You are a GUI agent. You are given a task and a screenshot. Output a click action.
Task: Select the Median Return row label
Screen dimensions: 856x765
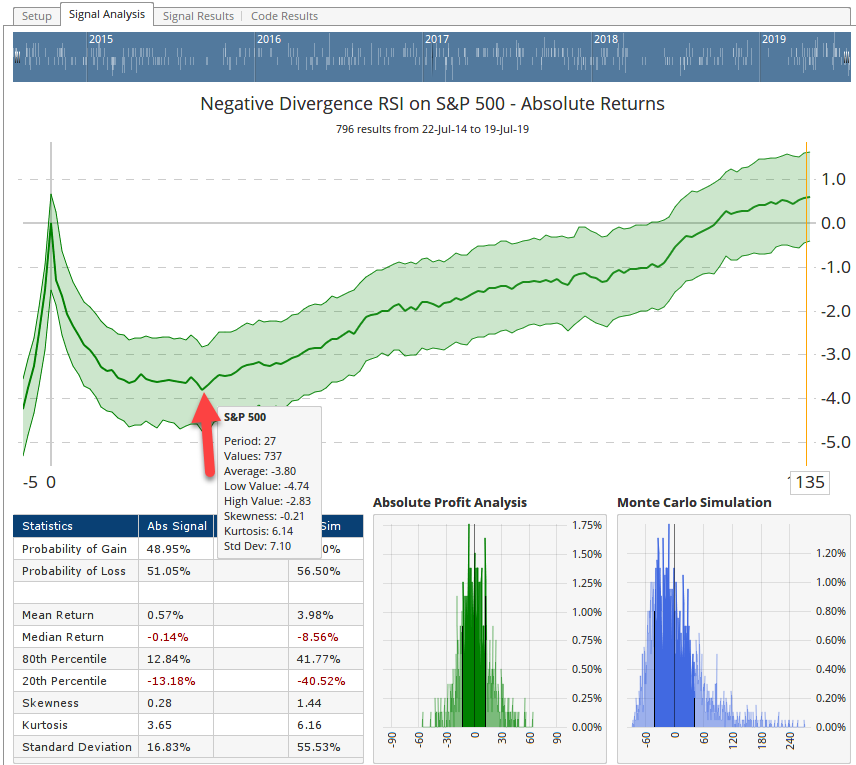[63, 637]
